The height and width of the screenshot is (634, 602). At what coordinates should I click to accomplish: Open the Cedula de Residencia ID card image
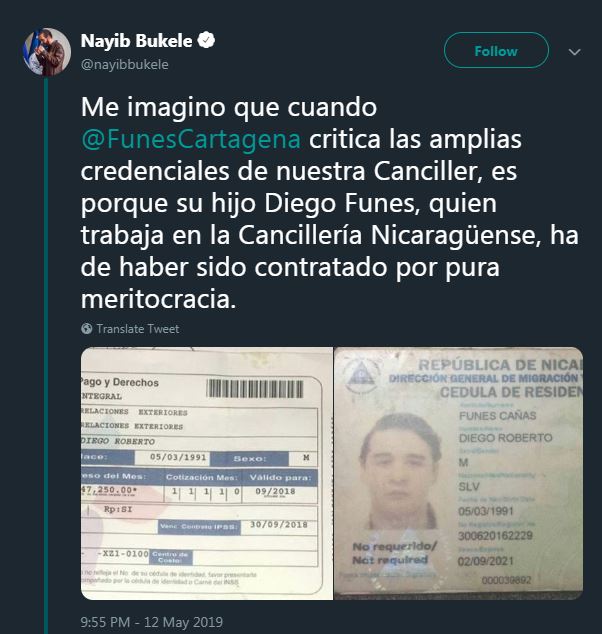tap(458, 473)
